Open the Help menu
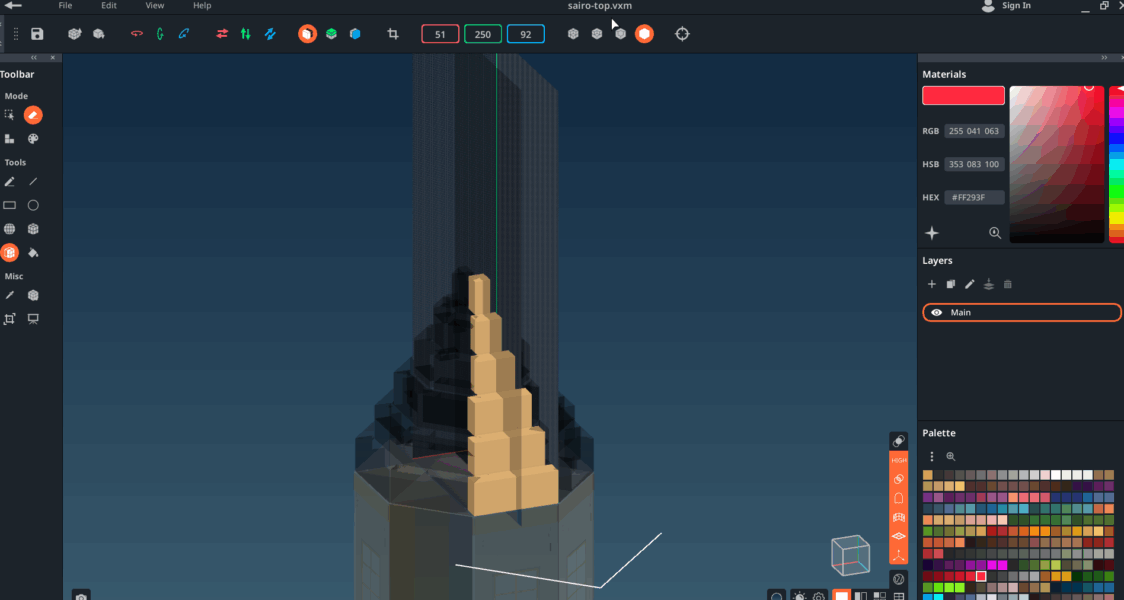The image size is (1124, 600). click(x=202, y=6)
